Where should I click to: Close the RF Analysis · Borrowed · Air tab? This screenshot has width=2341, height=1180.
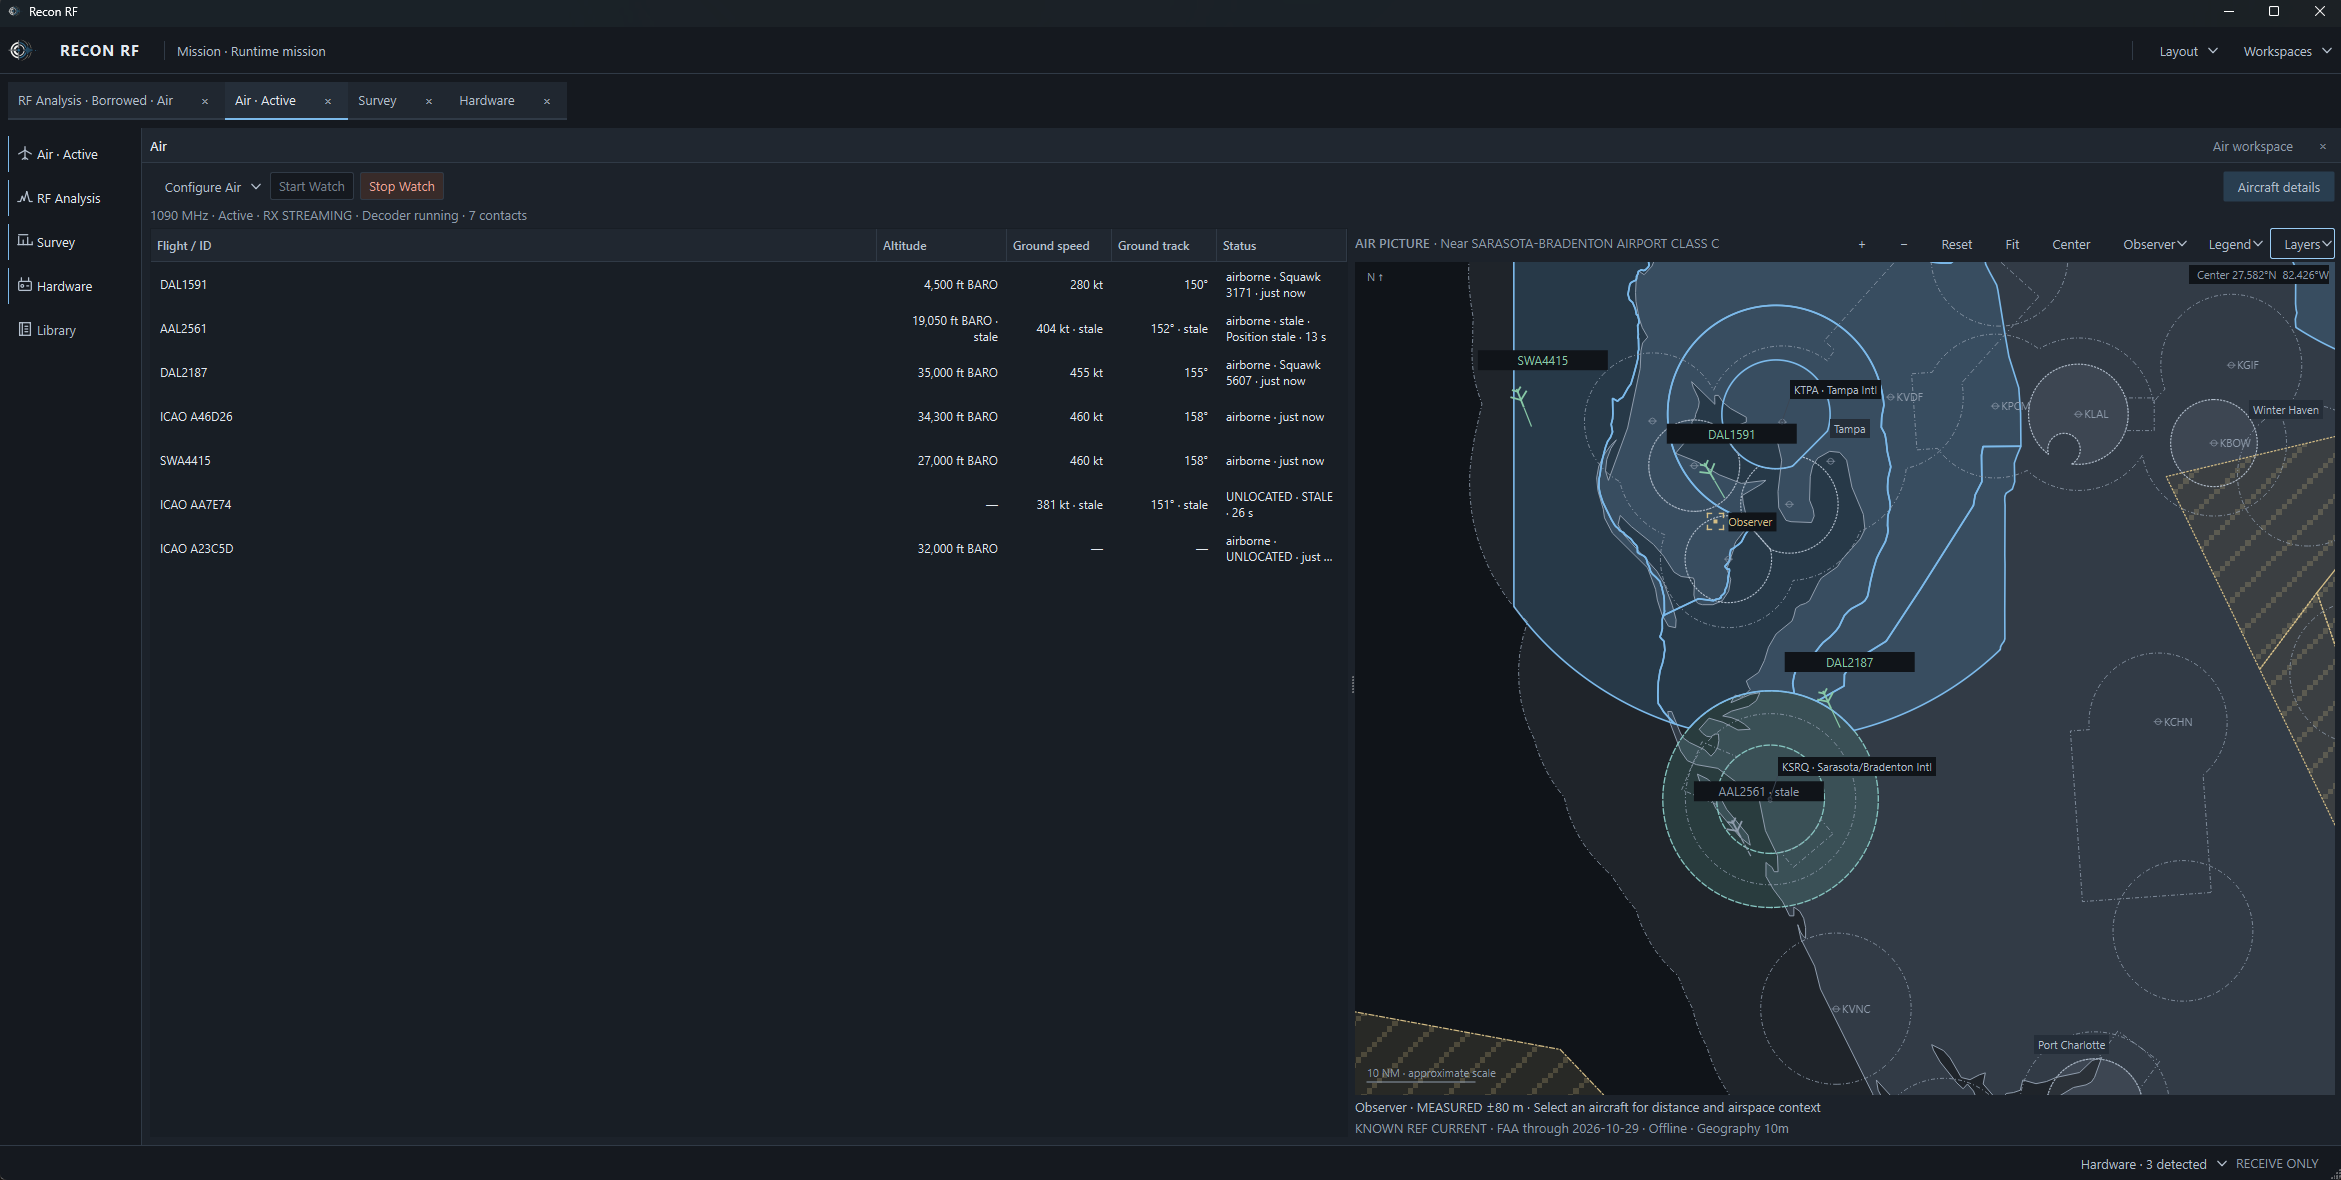[205, 101]
